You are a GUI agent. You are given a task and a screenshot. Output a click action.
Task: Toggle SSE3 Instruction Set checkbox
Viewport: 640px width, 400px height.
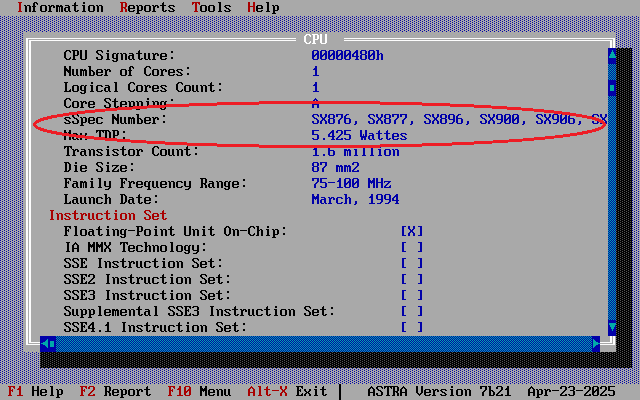tap(412, 296)
